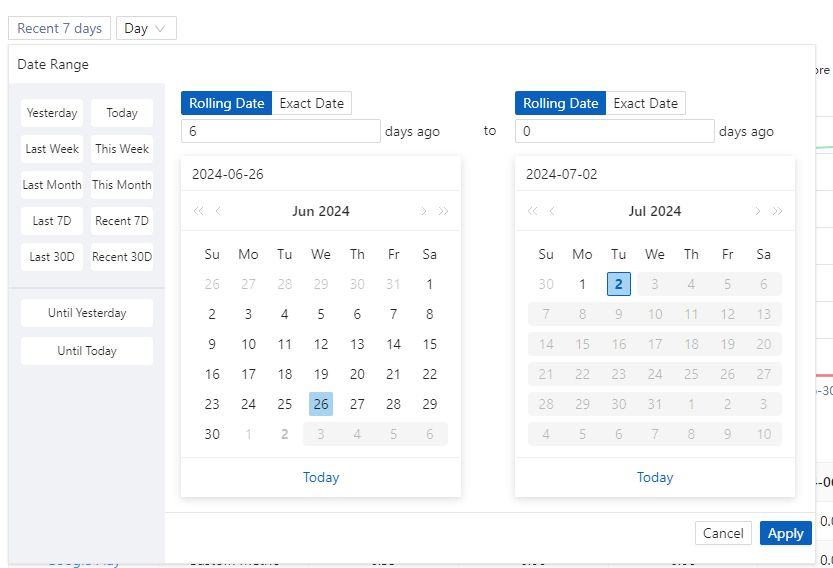Viewport: 833px width, 568px height.
Task: Click Today link under the June calendar
Action: (x=321, y=477)
